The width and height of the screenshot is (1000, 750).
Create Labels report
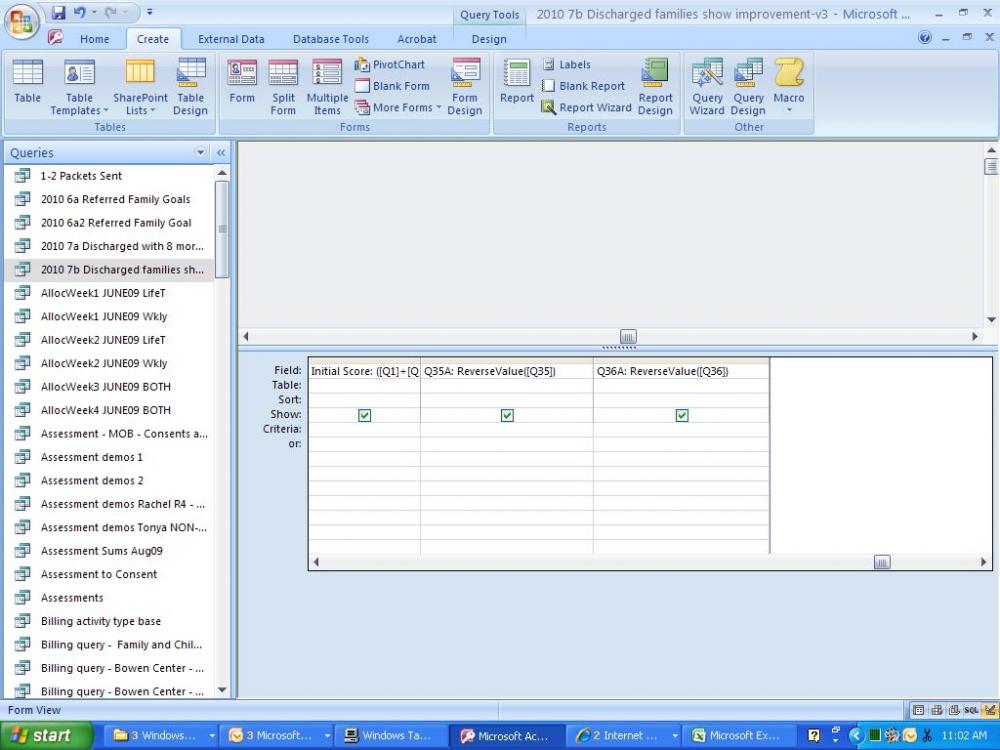566,64
